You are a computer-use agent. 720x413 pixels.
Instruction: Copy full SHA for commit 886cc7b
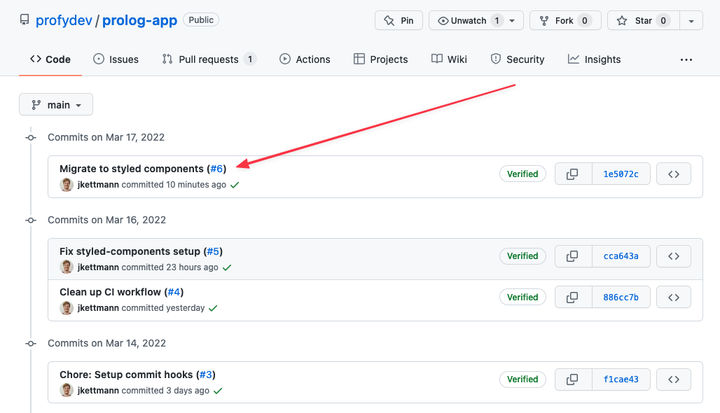click(x=573, y=297)
